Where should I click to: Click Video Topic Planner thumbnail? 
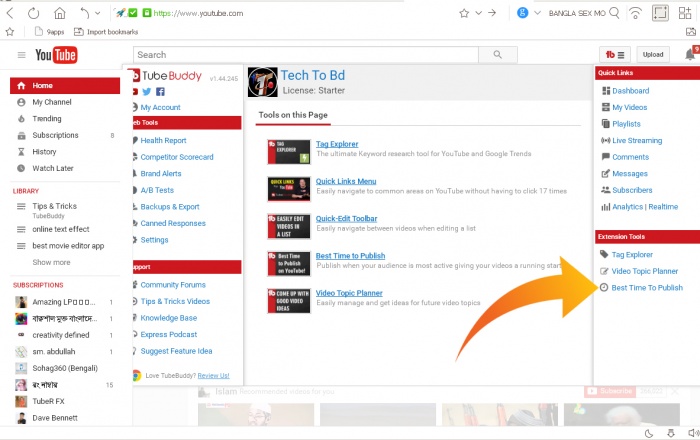coord(289,301)
